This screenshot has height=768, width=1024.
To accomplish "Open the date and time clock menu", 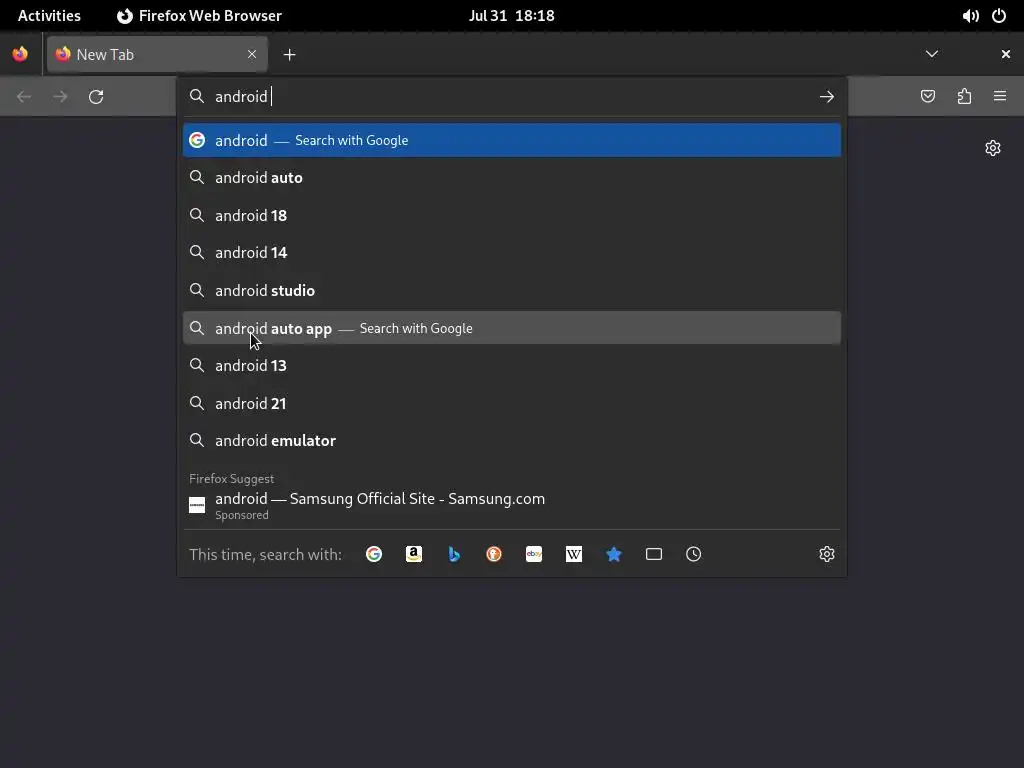I will (511, 16).
